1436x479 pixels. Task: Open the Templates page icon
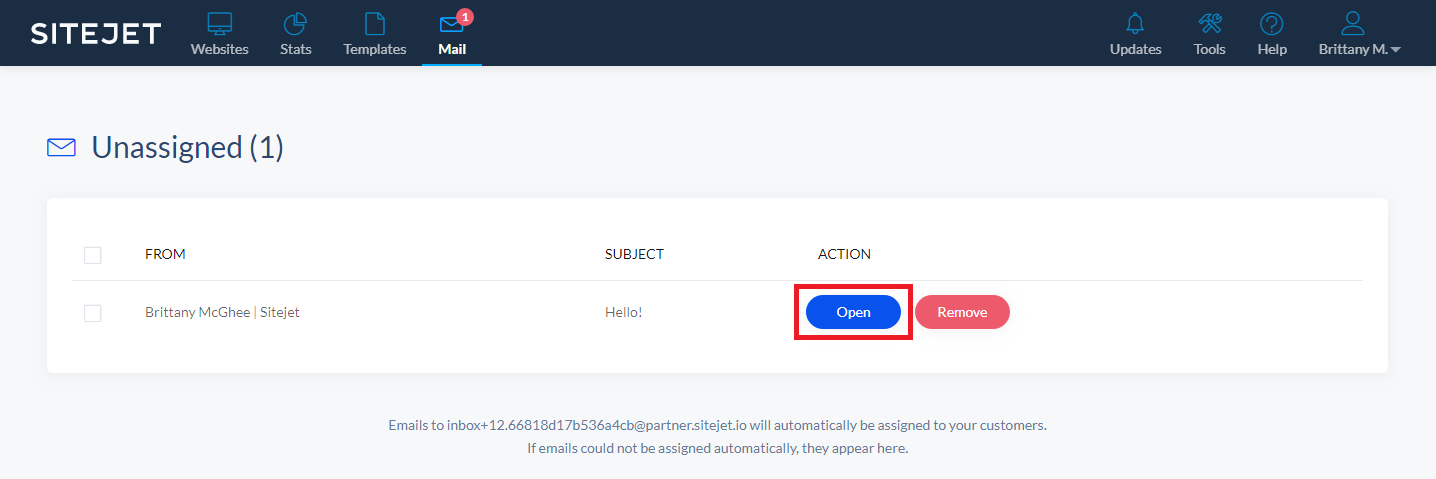(374, 24)
